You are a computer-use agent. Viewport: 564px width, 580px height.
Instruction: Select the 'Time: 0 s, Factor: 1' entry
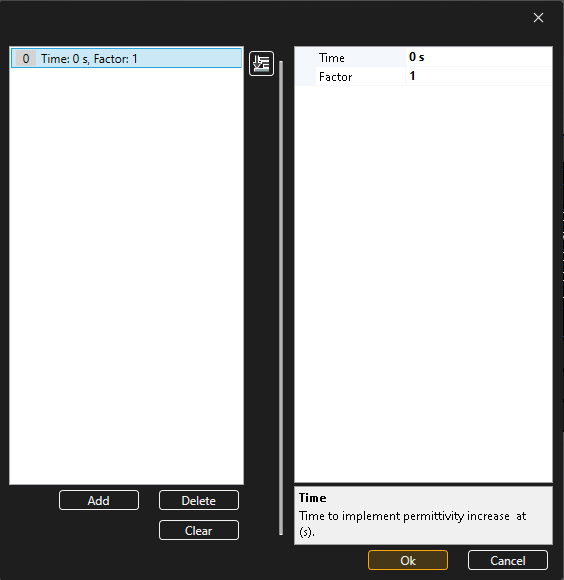point(126,58)
